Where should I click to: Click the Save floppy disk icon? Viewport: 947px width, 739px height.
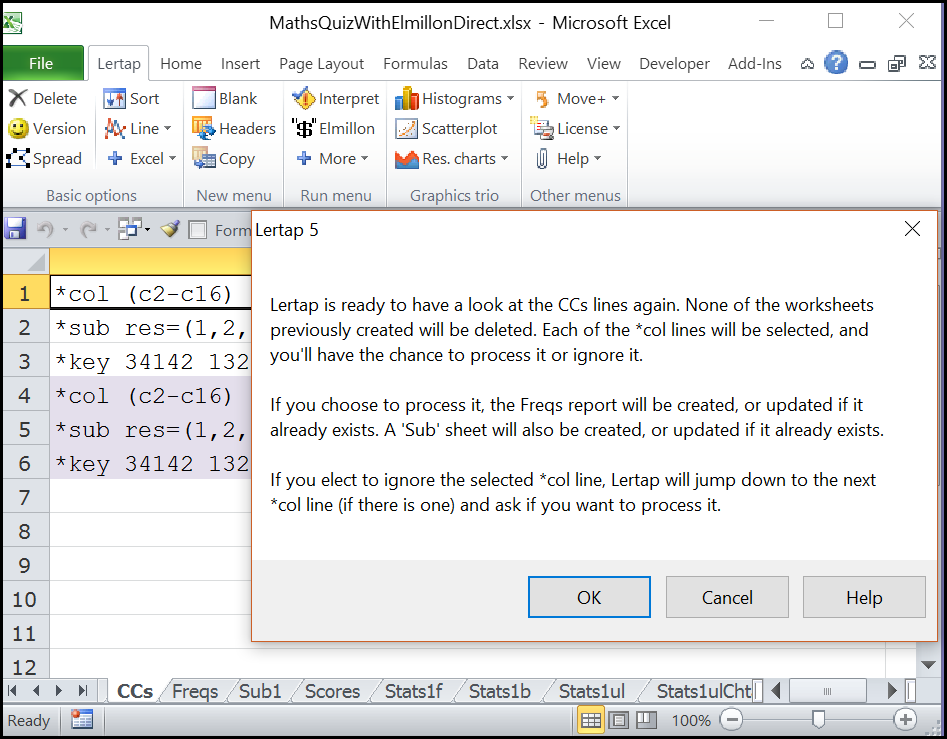16,229
